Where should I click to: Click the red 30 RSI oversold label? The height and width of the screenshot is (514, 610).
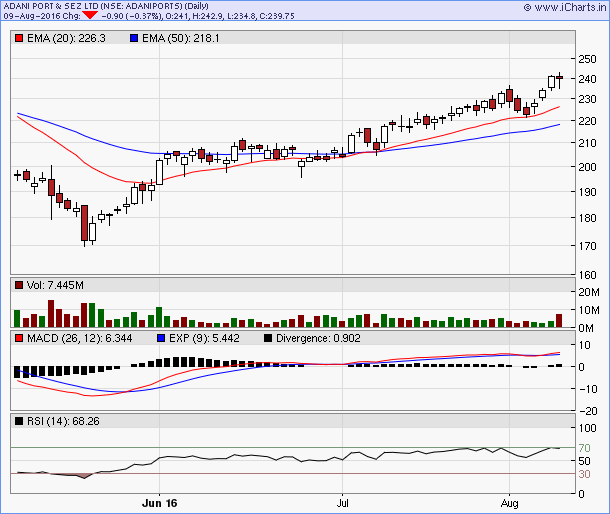click(x=584, y=474)
